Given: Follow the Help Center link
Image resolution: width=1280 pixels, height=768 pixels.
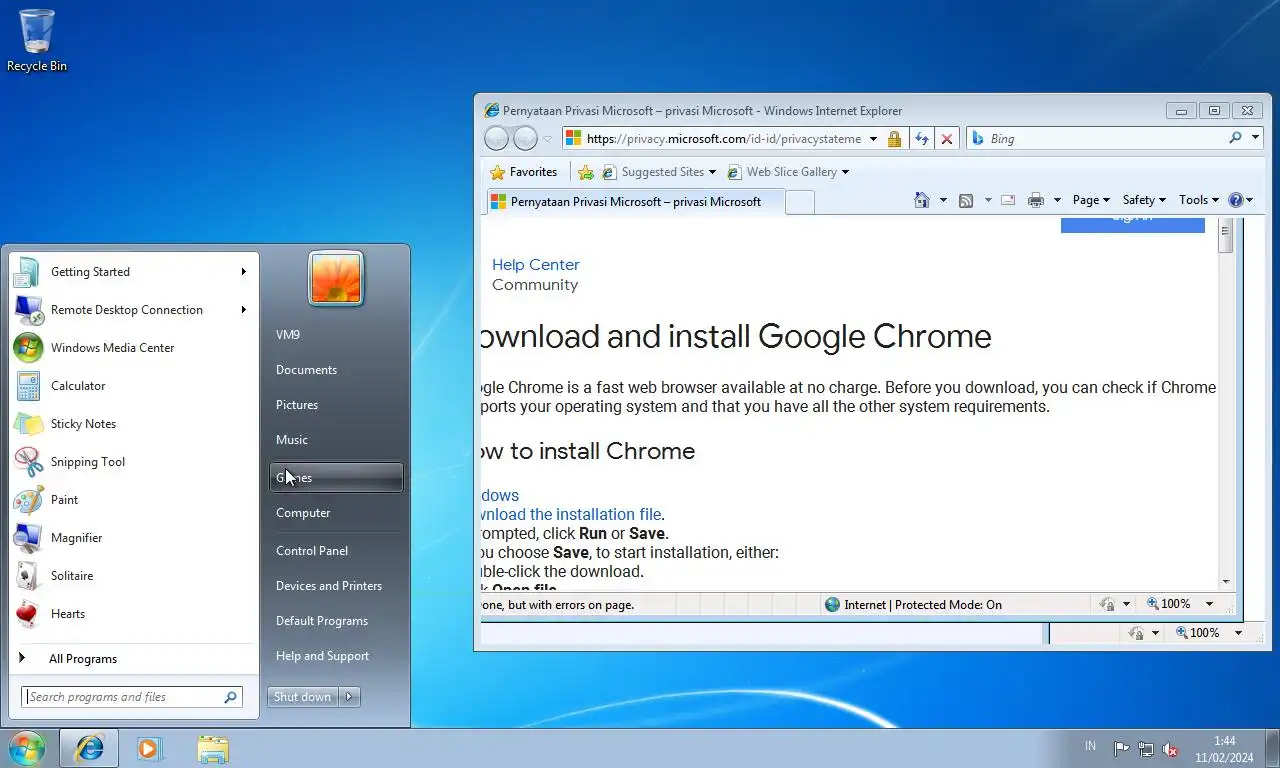Looking at the screenshot, I should tap(535, 265).
